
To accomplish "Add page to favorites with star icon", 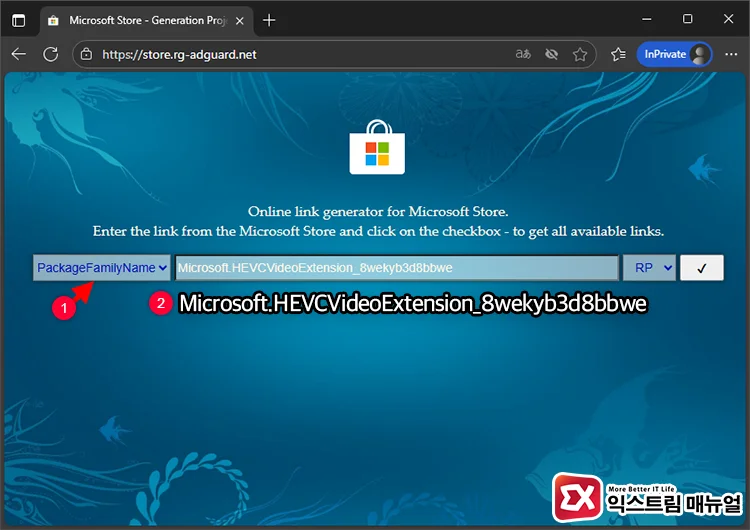I will tap(580, 54).
